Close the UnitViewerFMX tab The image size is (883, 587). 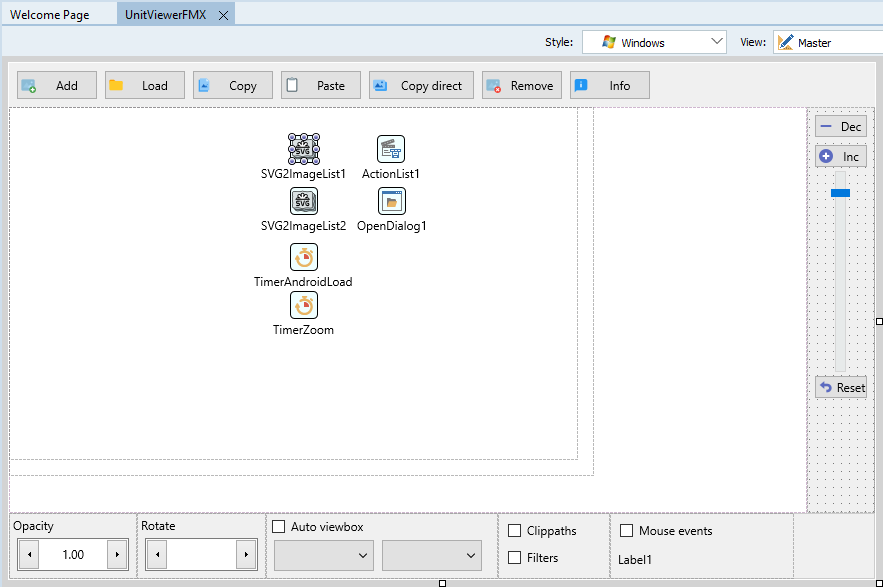(223, 15)
